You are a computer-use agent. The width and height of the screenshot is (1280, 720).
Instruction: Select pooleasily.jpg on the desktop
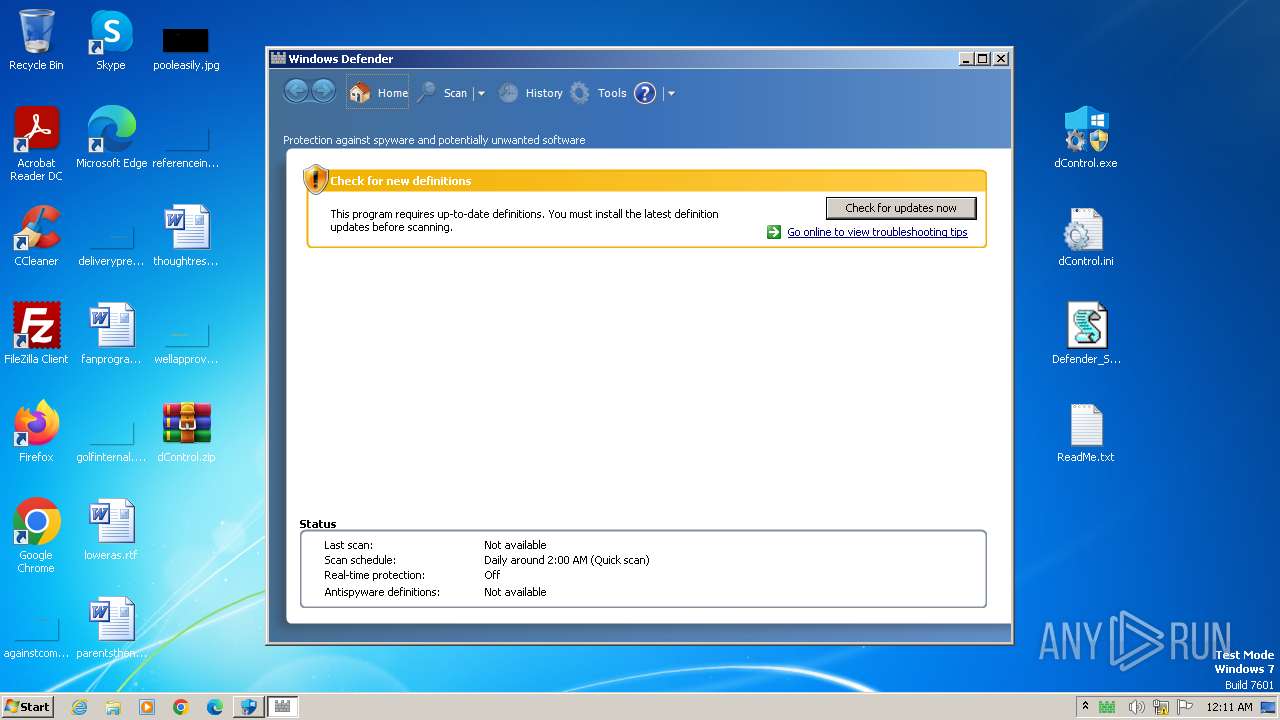click(x=186, y=48)
